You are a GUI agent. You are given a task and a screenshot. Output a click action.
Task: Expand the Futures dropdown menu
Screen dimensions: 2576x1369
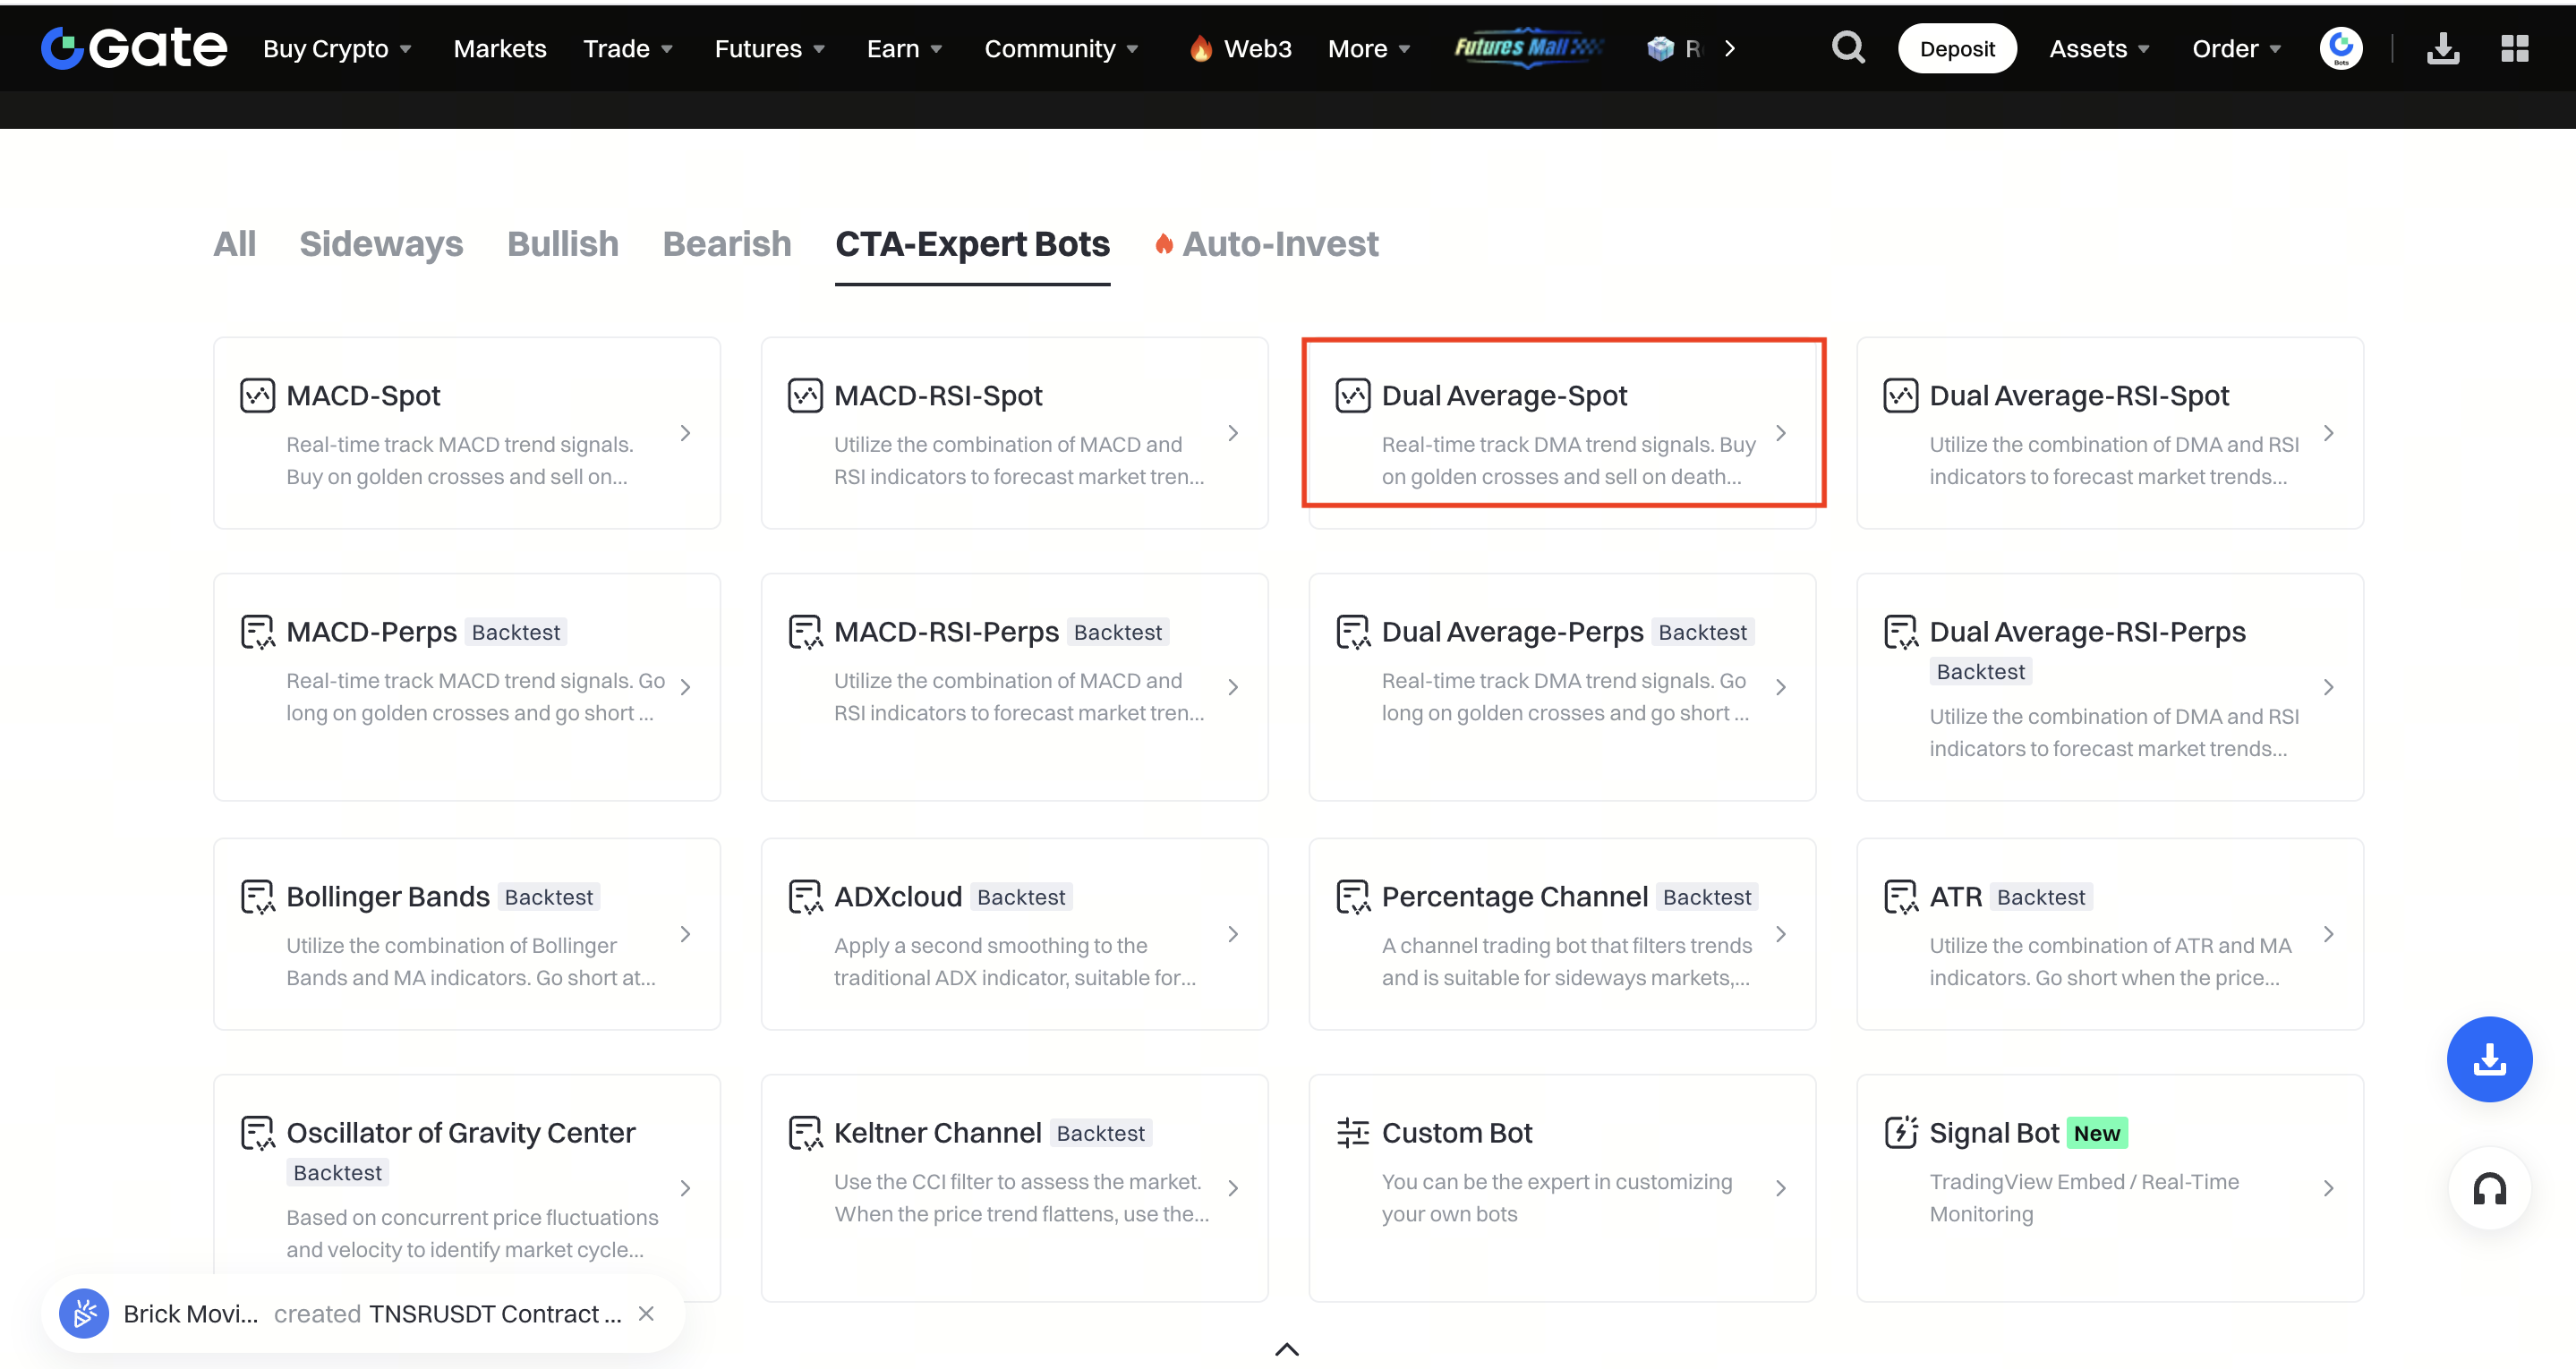pos(769,49)
